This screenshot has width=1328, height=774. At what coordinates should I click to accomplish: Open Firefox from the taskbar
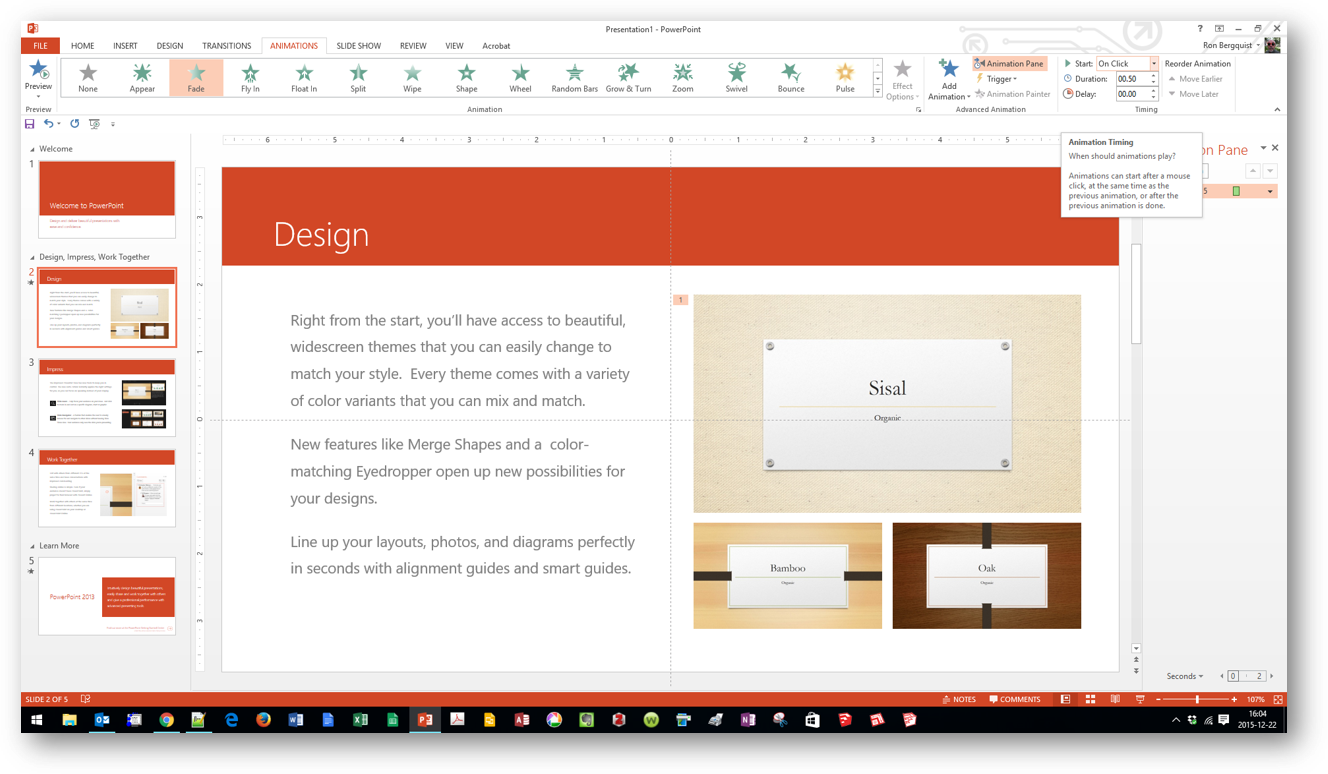point(263,720)
